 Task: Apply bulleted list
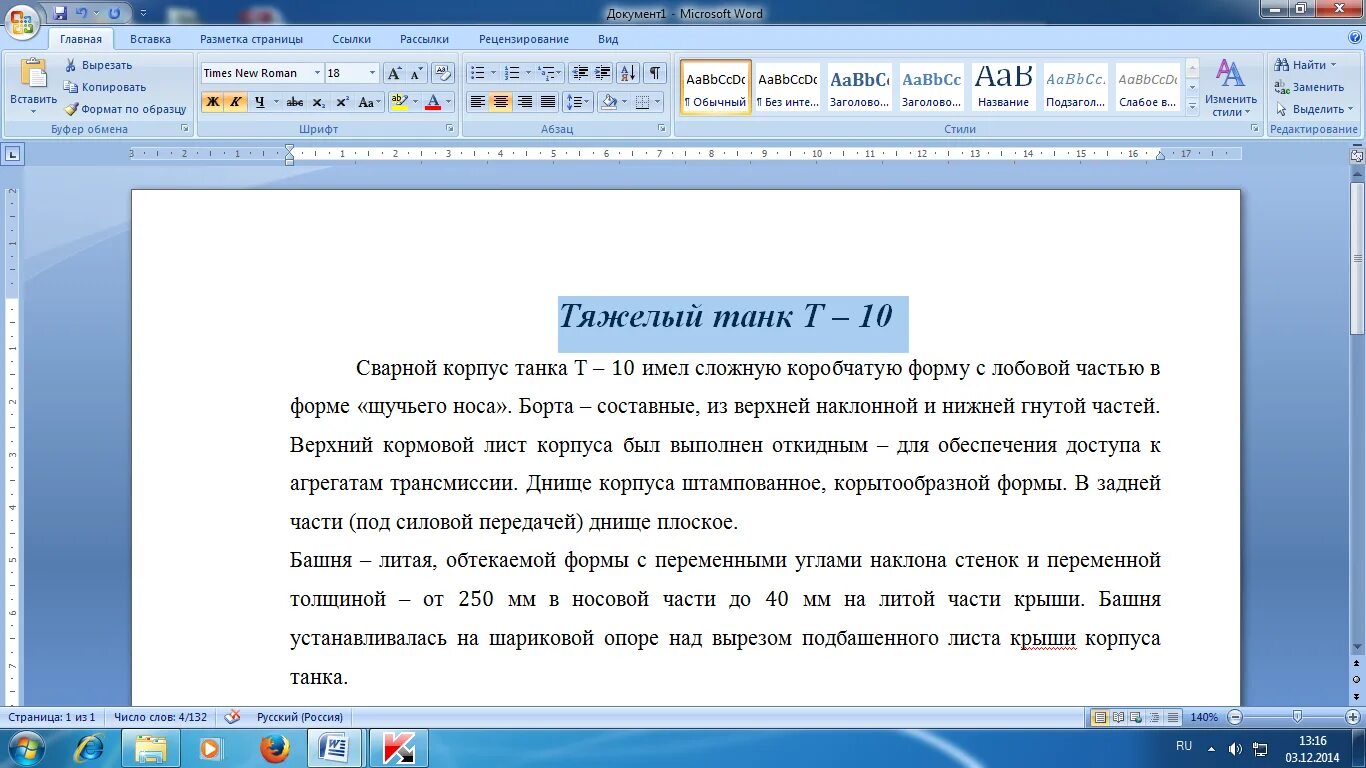pos(477,73)
